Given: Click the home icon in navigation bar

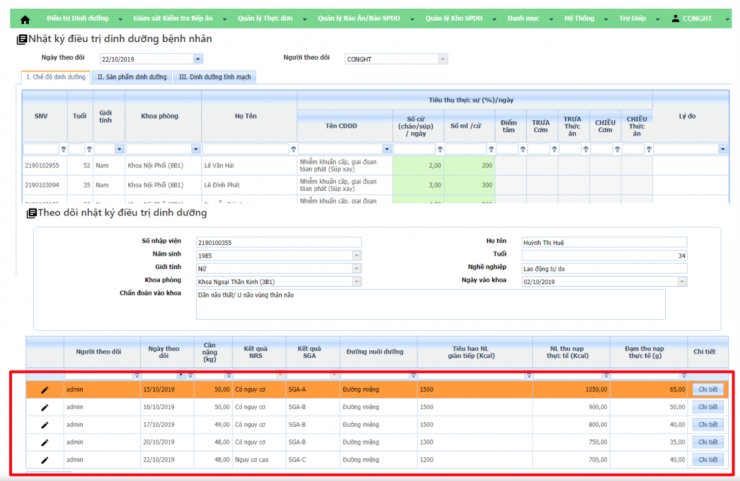Looking at the screenshot, I should pos(25,19).
